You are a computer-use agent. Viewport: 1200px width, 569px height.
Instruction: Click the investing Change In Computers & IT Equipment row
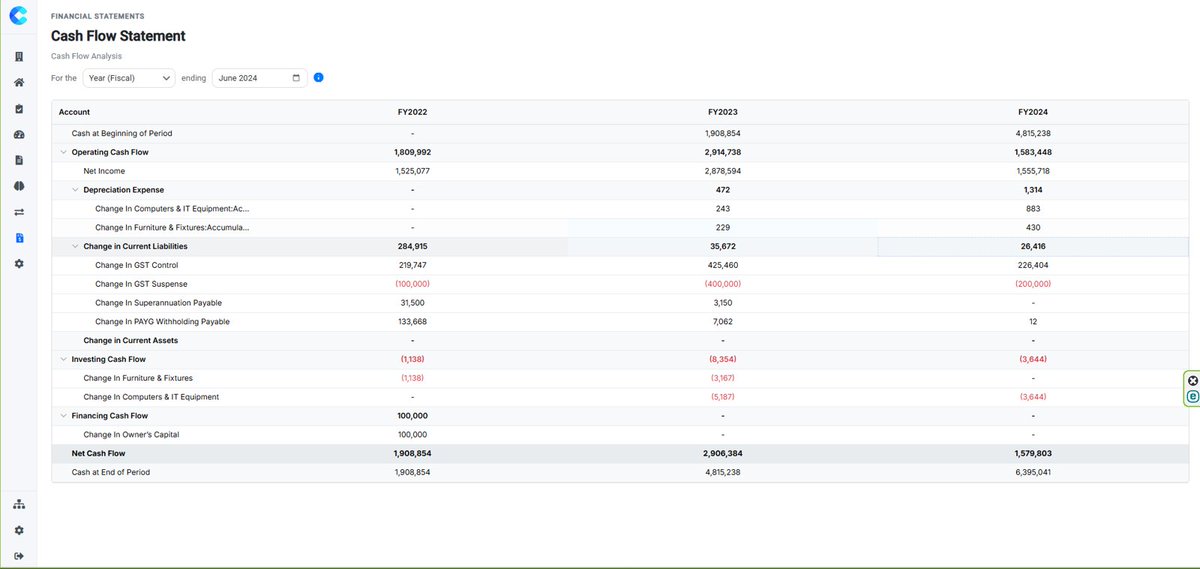(x=620, y=397)
